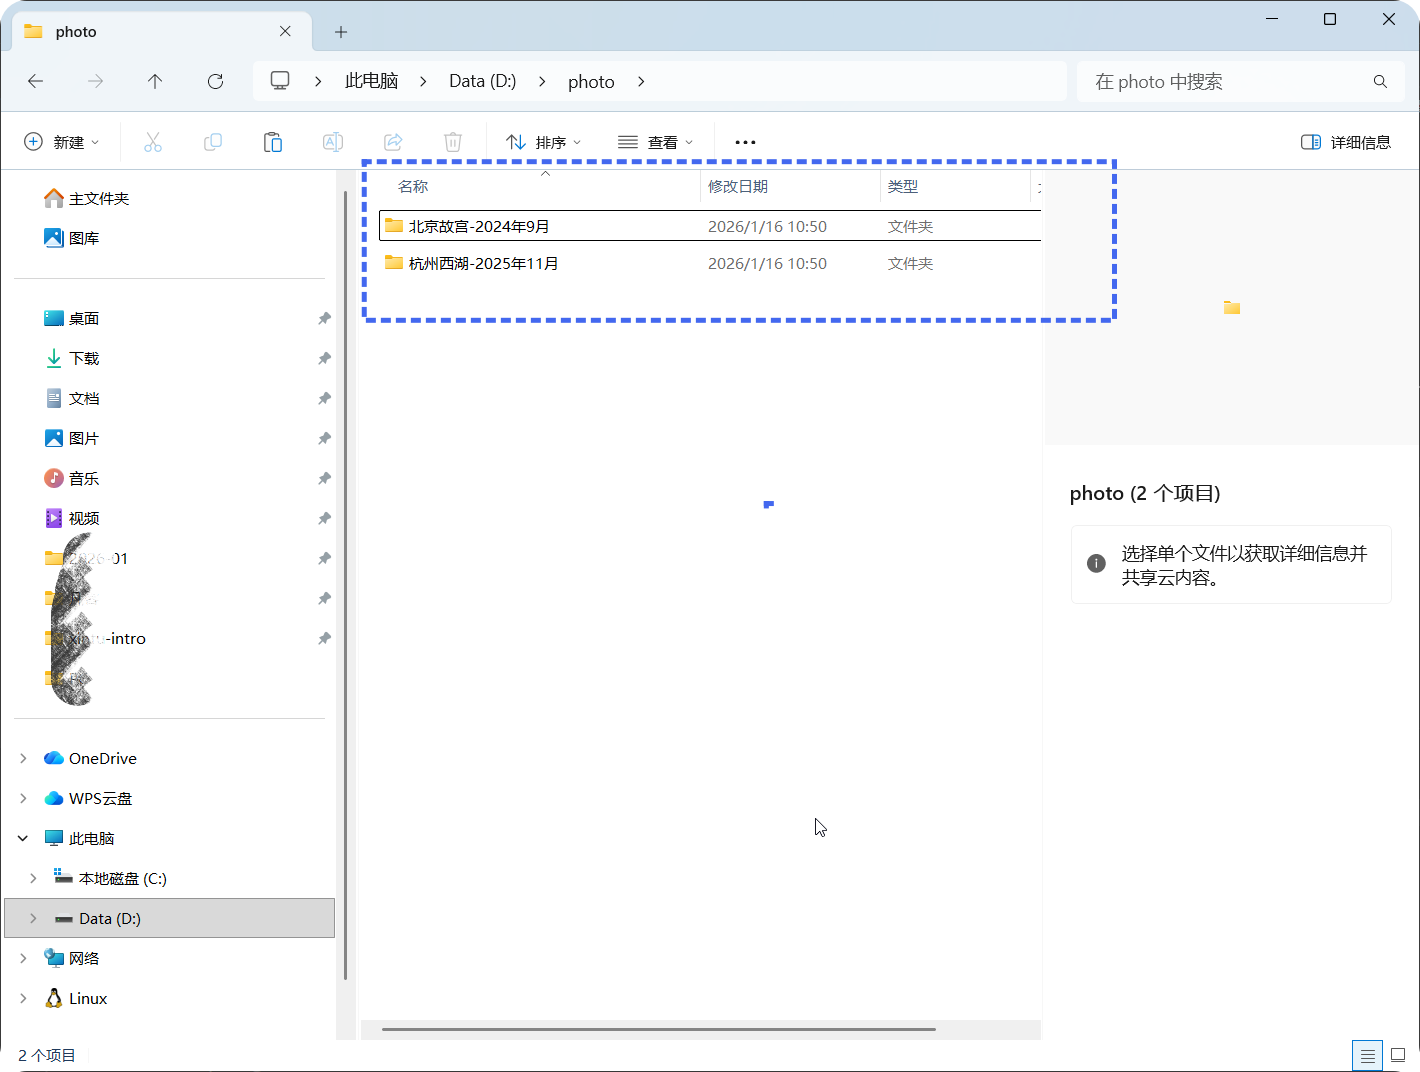Open the three-dot more options menu
This screenshot has width=1420, height=1072.
coord(745,142)
